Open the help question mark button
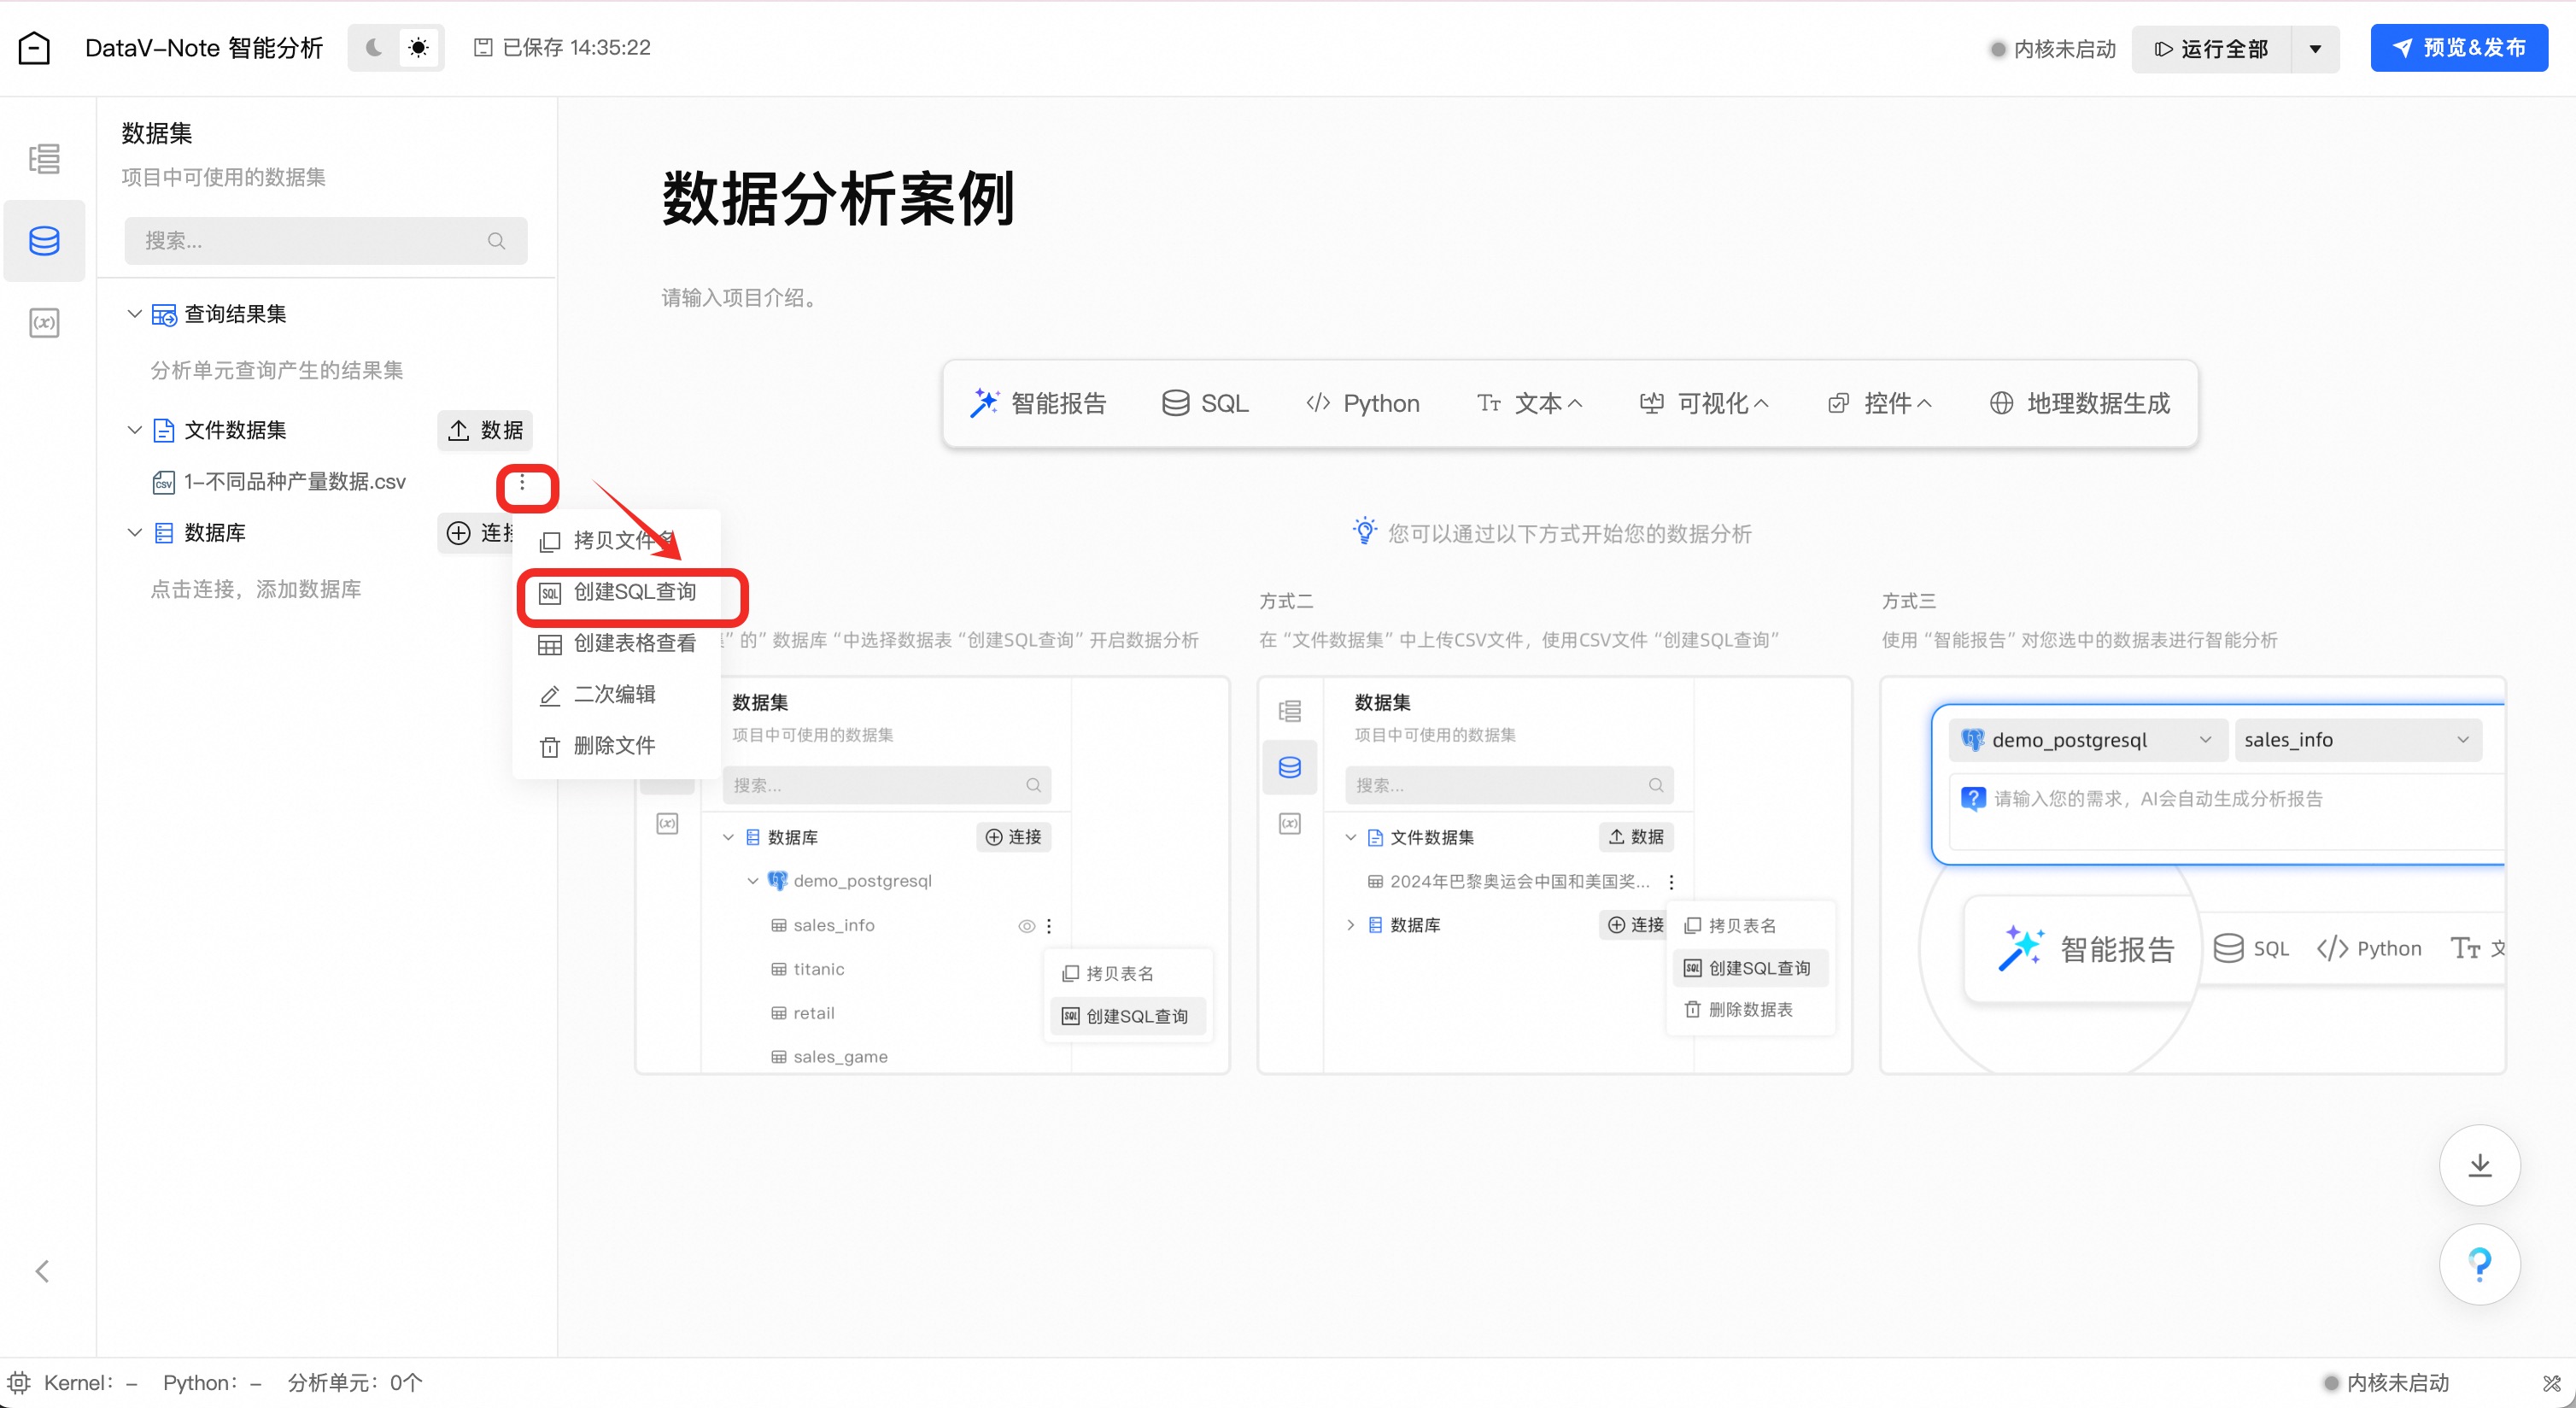The height and width of the screenshot is (1408, 2576). [2479, 1264]
